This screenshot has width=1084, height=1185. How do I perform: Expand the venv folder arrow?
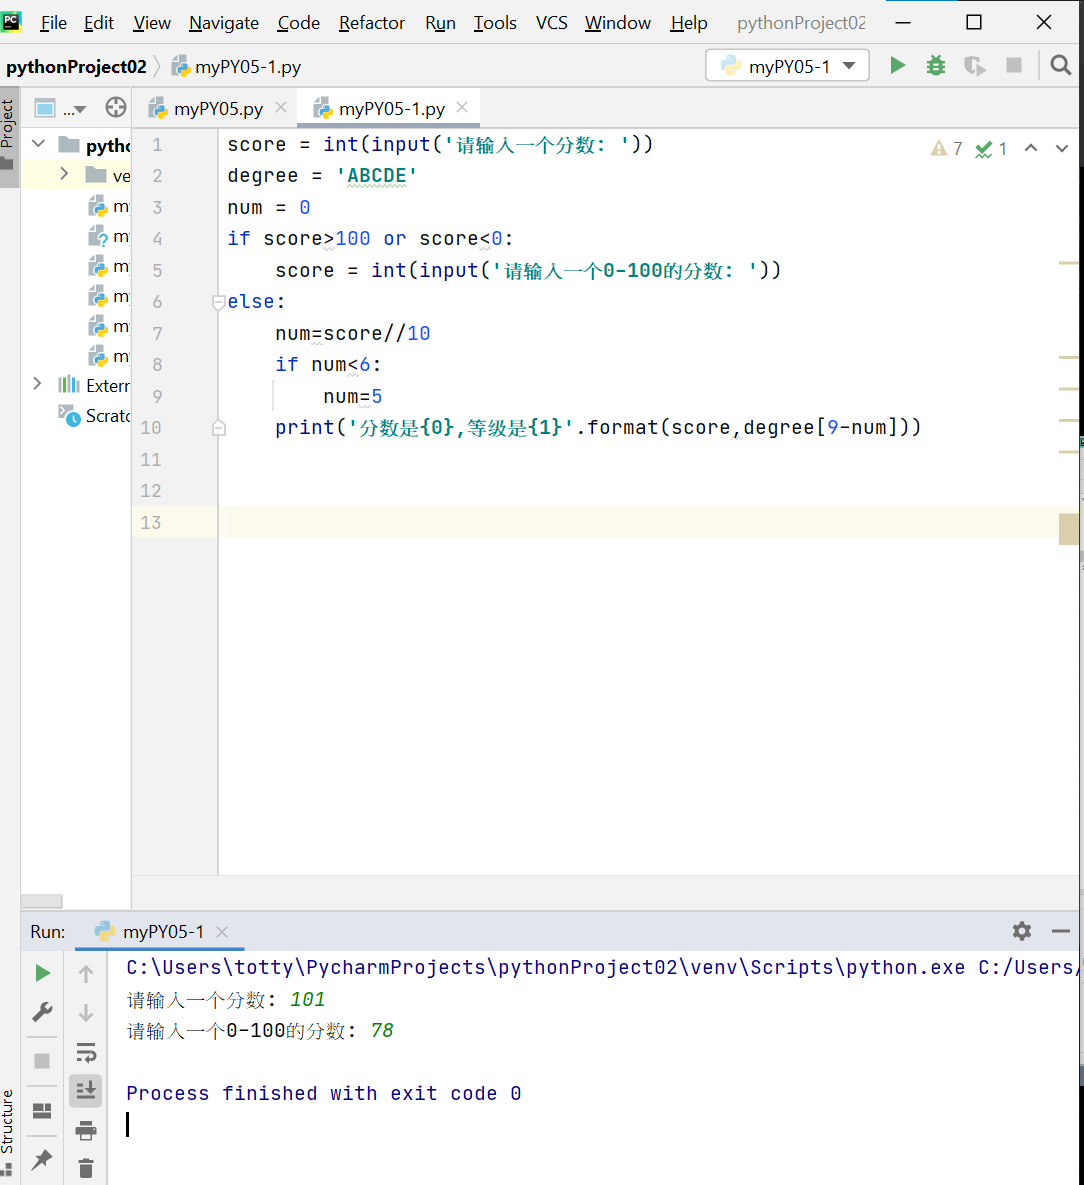[x=64, y=175]
